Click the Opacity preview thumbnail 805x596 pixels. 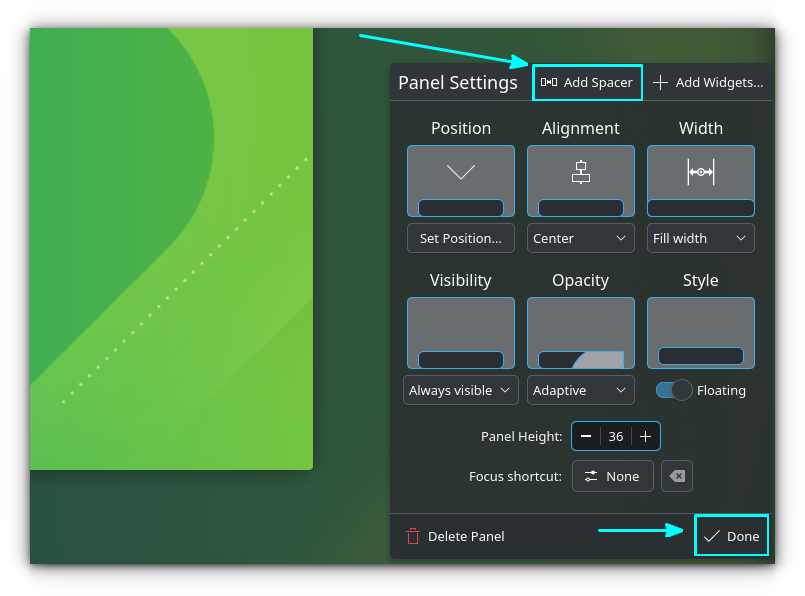(x=580, y=332)
